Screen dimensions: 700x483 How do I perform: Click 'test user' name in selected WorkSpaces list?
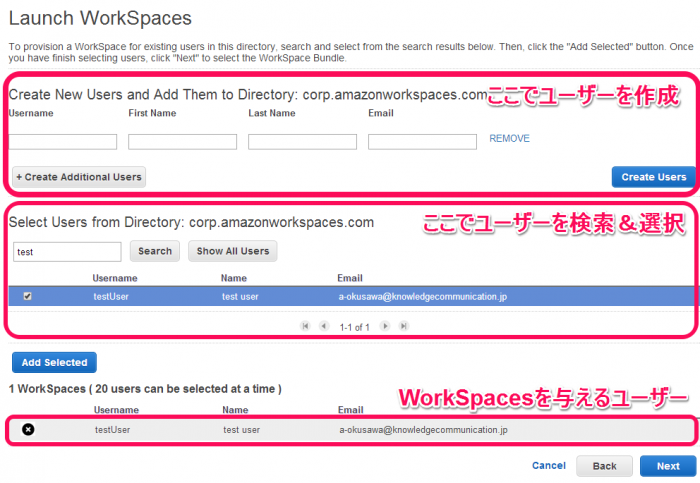(x=242, y=430)
